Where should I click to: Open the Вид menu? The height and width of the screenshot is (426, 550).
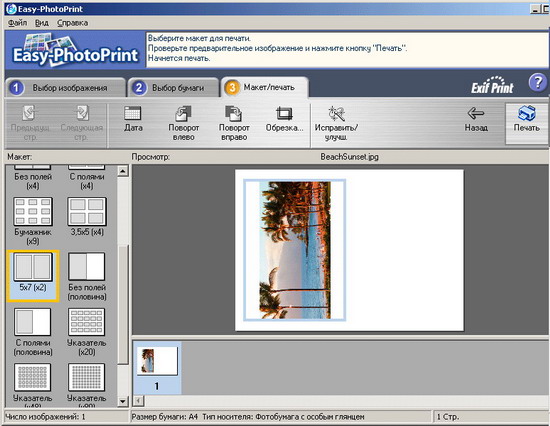click(x=42, y=23)
